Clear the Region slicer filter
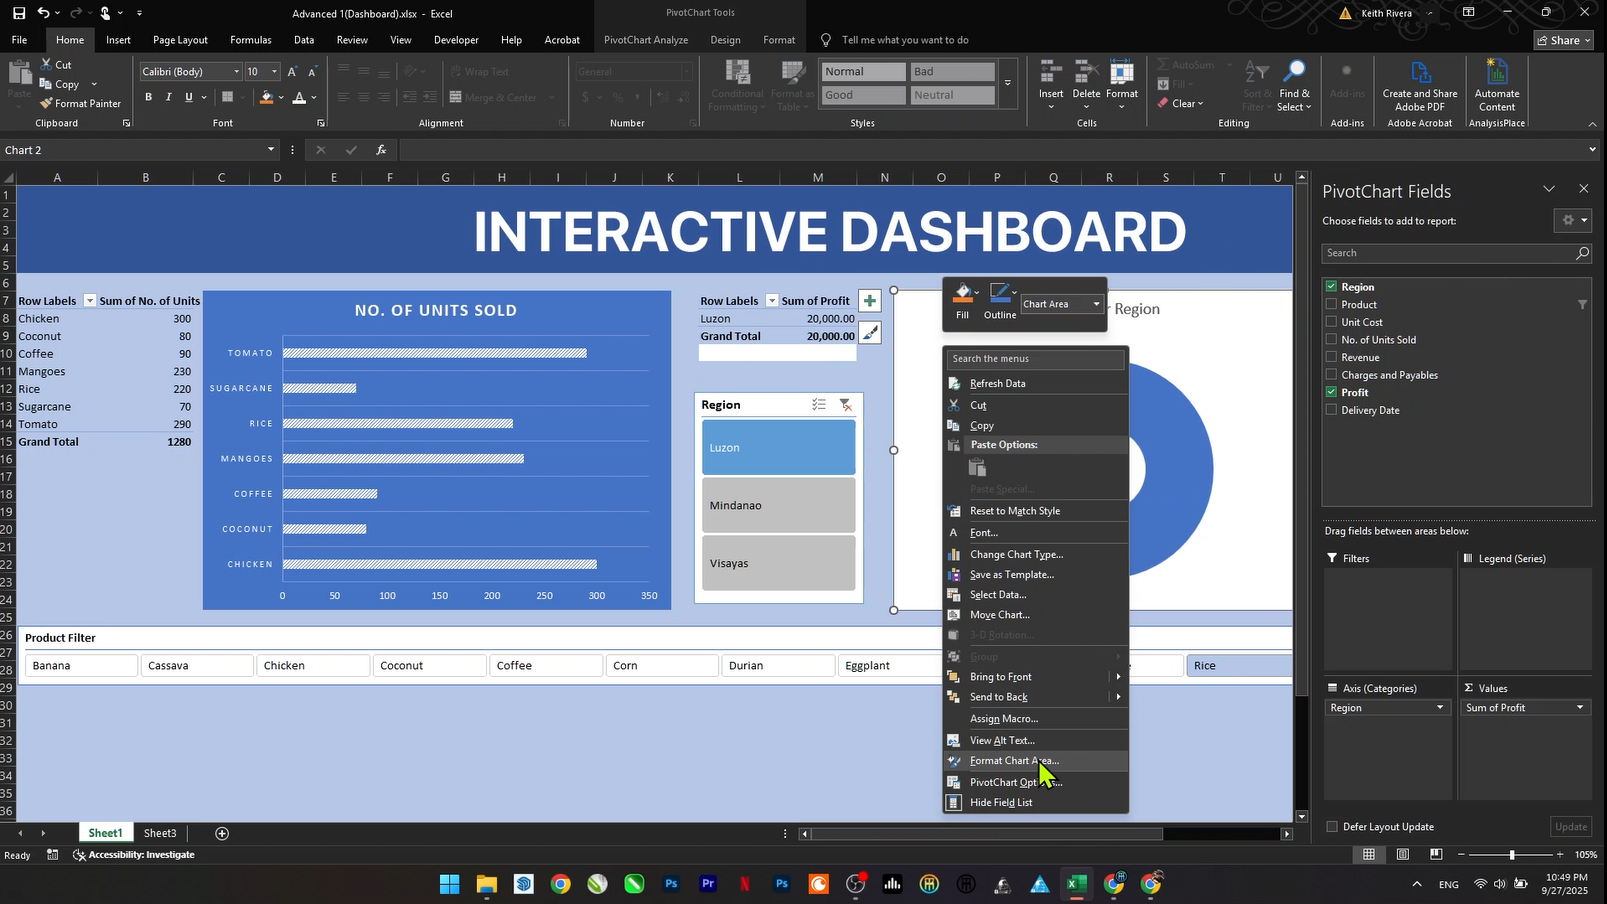The image size is (1607, 904). [x=845, y=405]
